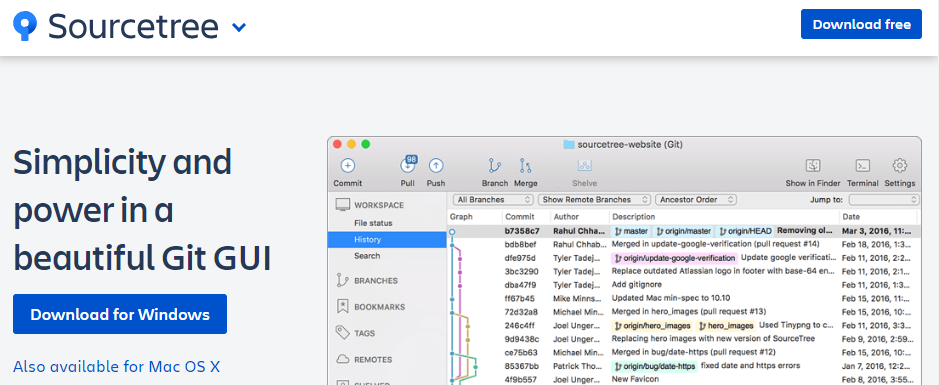Image resolution: width=939 pixels, height=385 pixels.
Task: Click the Merge toolbar icon
Action: (x=525, y=166)
